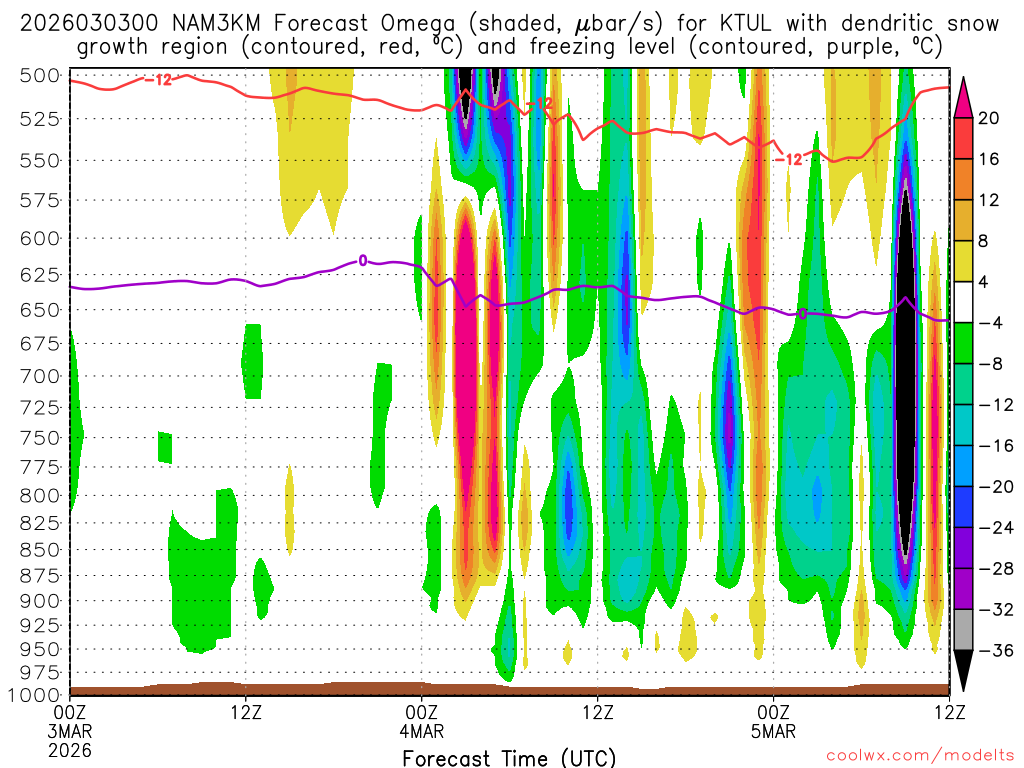Select the black bottom arrow of the color bar
1024x768 pixels.
tap(964, 670)
